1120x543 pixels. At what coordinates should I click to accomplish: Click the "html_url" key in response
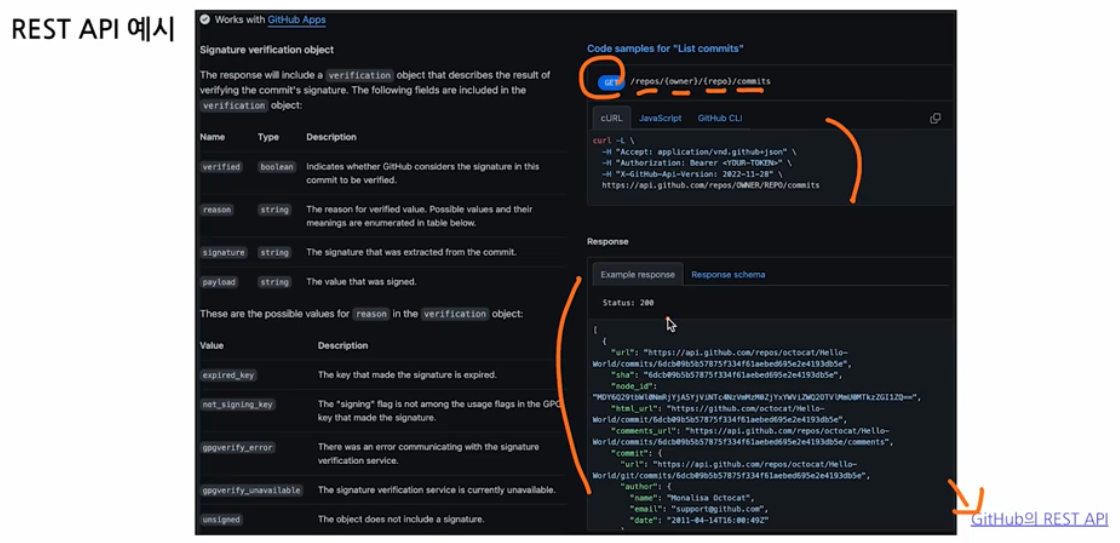[x=635, y=408]
